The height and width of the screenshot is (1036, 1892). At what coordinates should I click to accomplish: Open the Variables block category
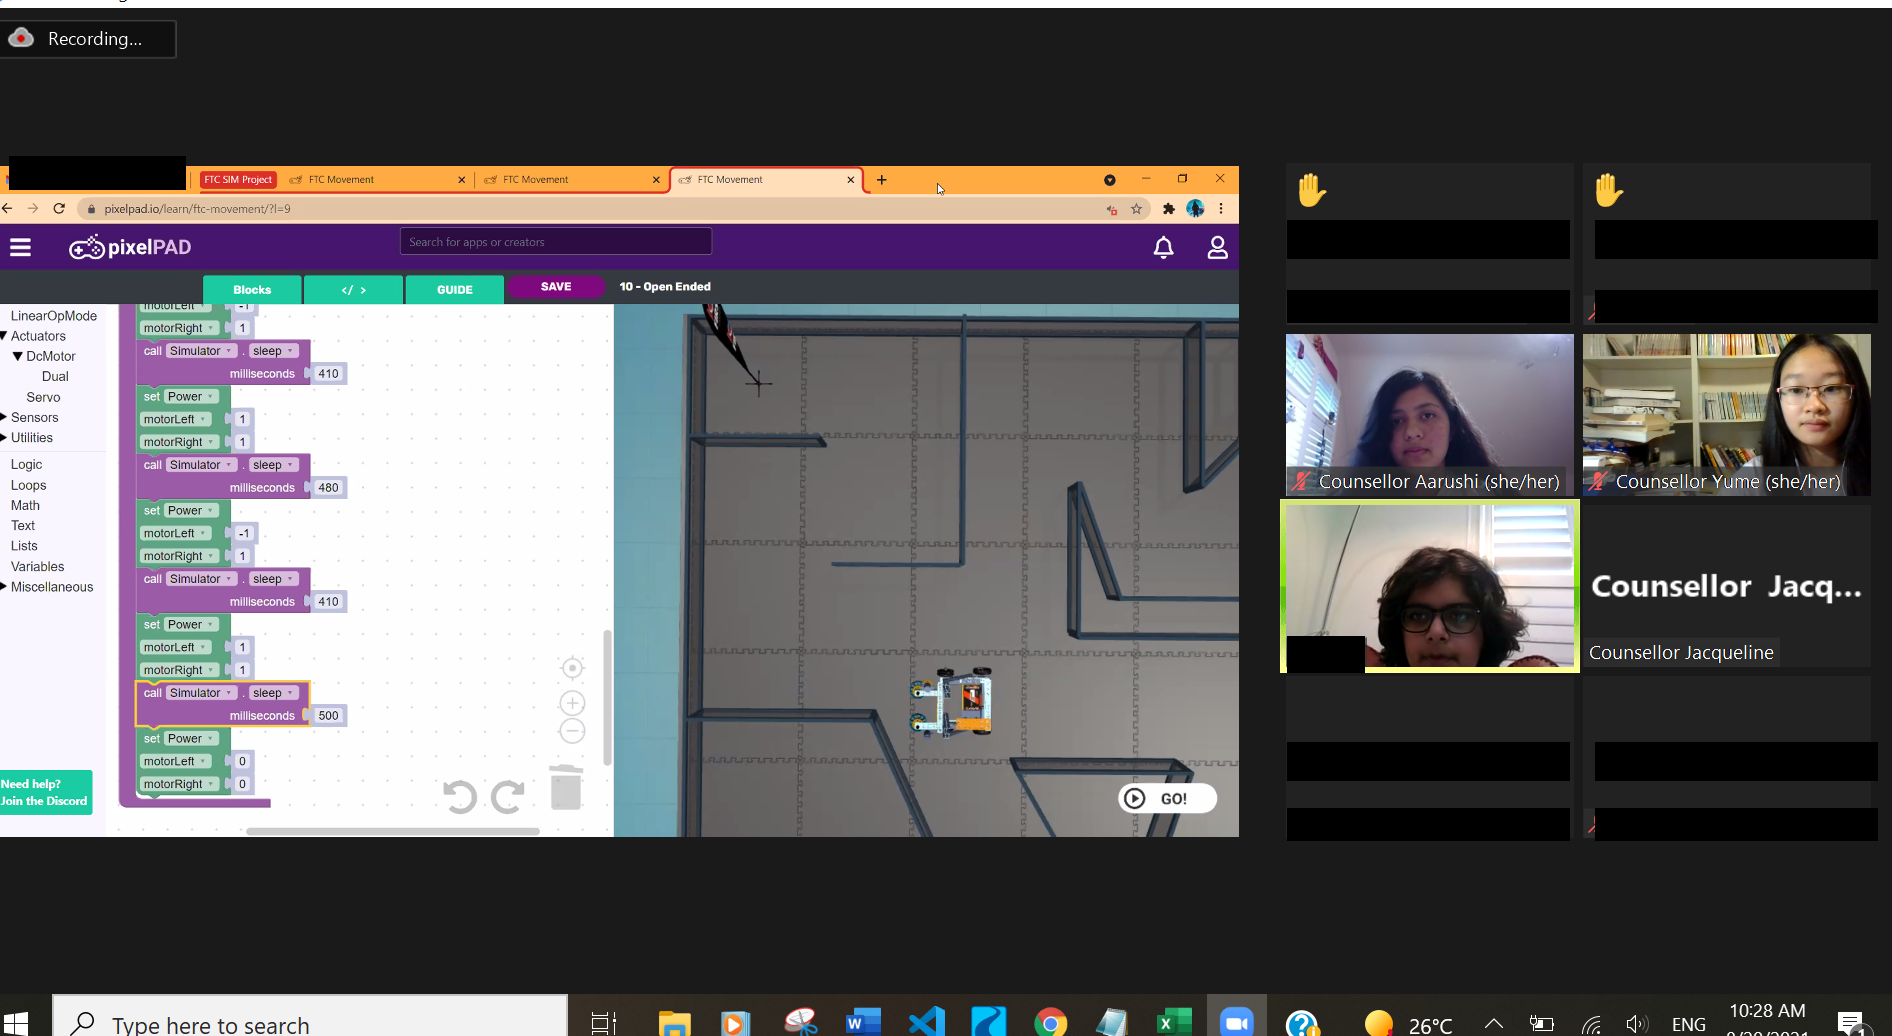click(x=37, y=566)
